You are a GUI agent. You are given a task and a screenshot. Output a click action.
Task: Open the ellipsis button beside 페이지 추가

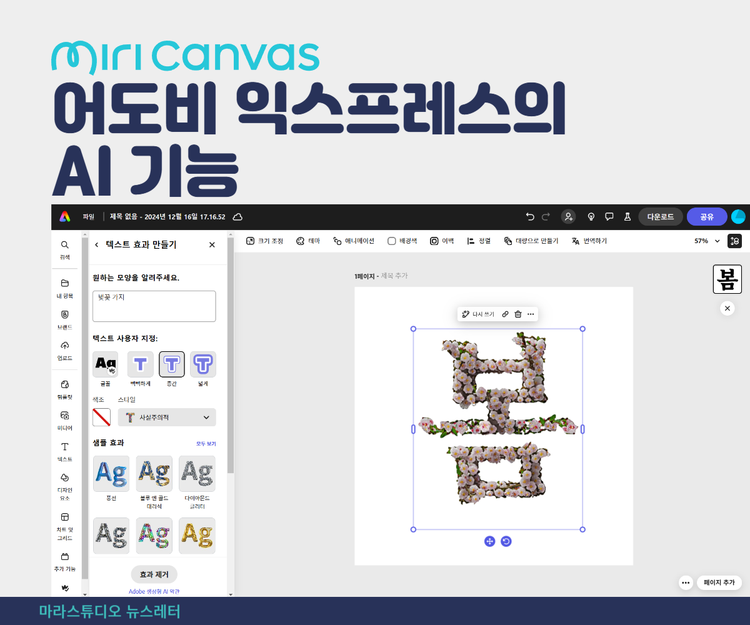click(686, 582)
